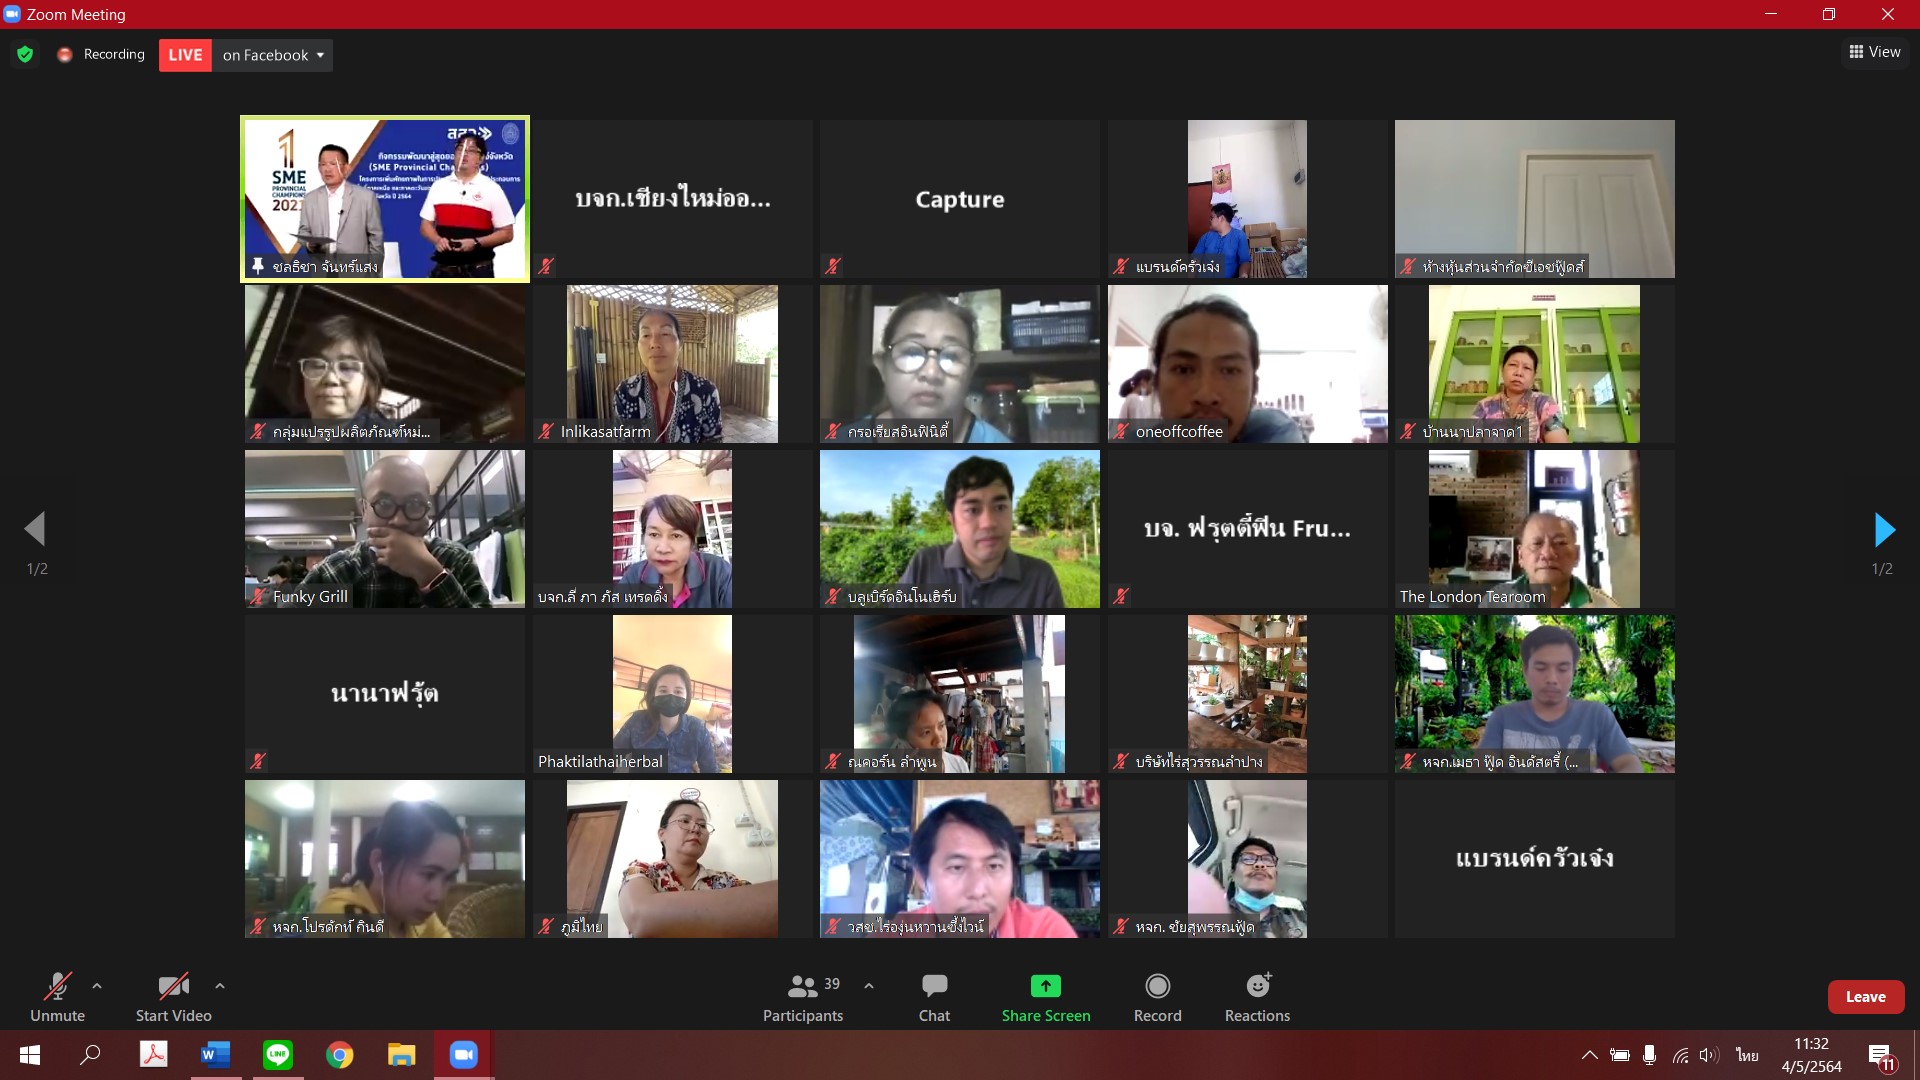Expand the participants options caret
Image resolution: width=1920 pixels, height=1080 pixels.
869,986
